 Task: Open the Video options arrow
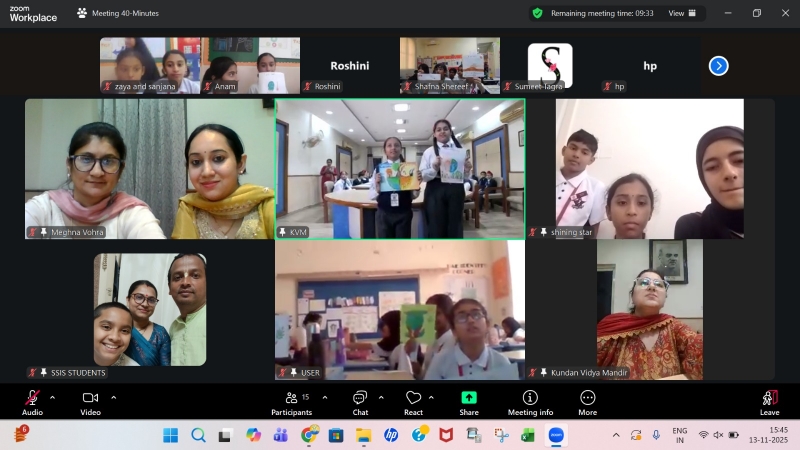pyautogui.click(x=113, y=397)
